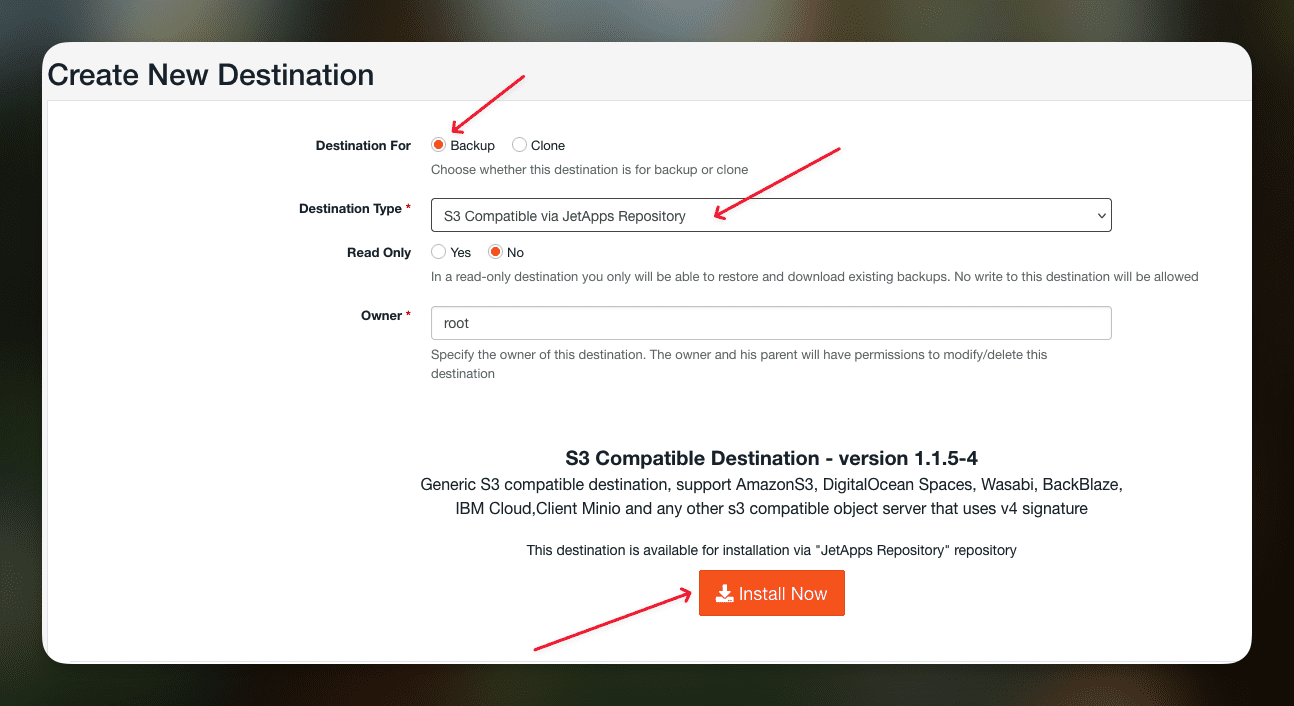Click the download icon inside Install Now button

click(x=724, y=593)
